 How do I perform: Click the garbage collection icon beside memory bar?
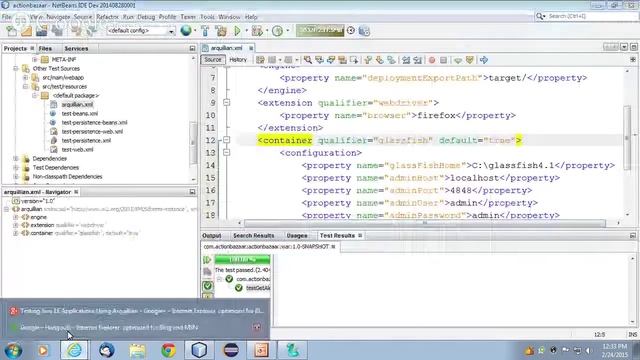(x=351, y=31)
